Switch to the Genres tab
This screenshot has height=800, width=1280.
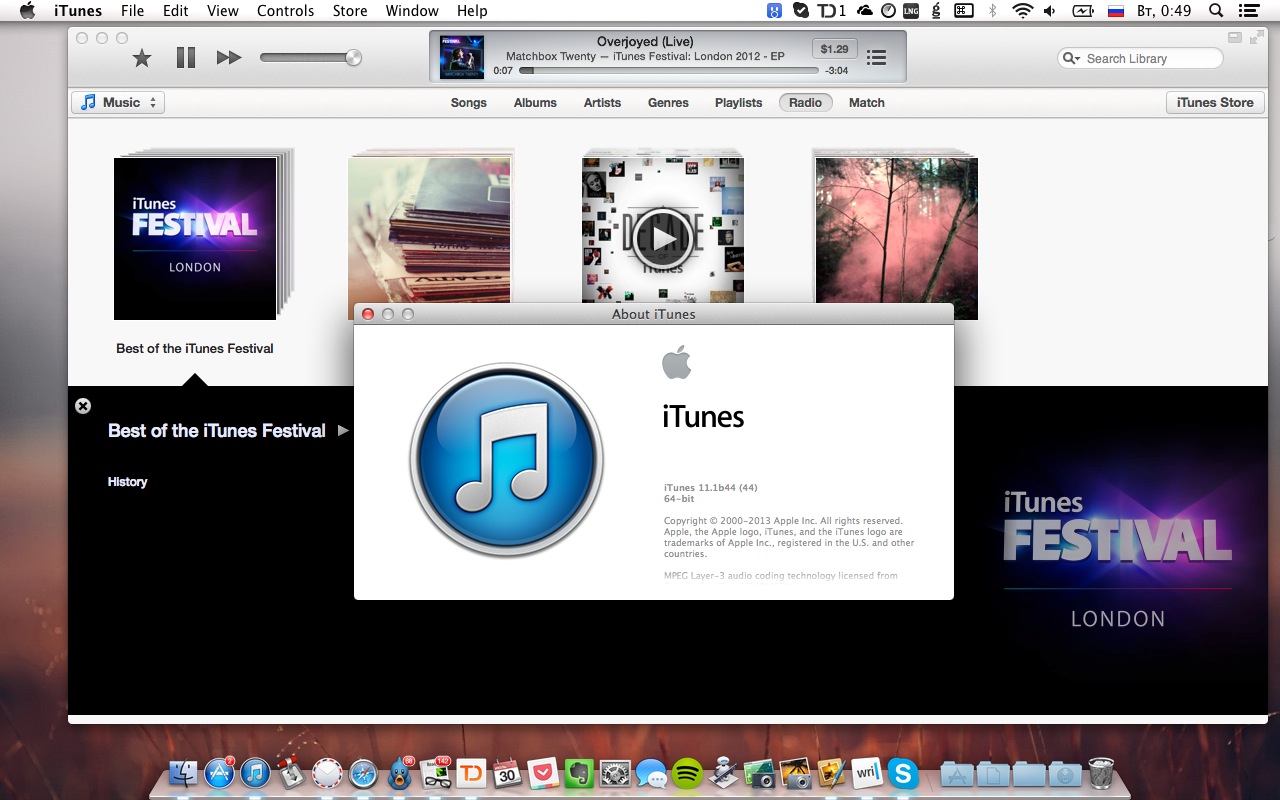668,102
